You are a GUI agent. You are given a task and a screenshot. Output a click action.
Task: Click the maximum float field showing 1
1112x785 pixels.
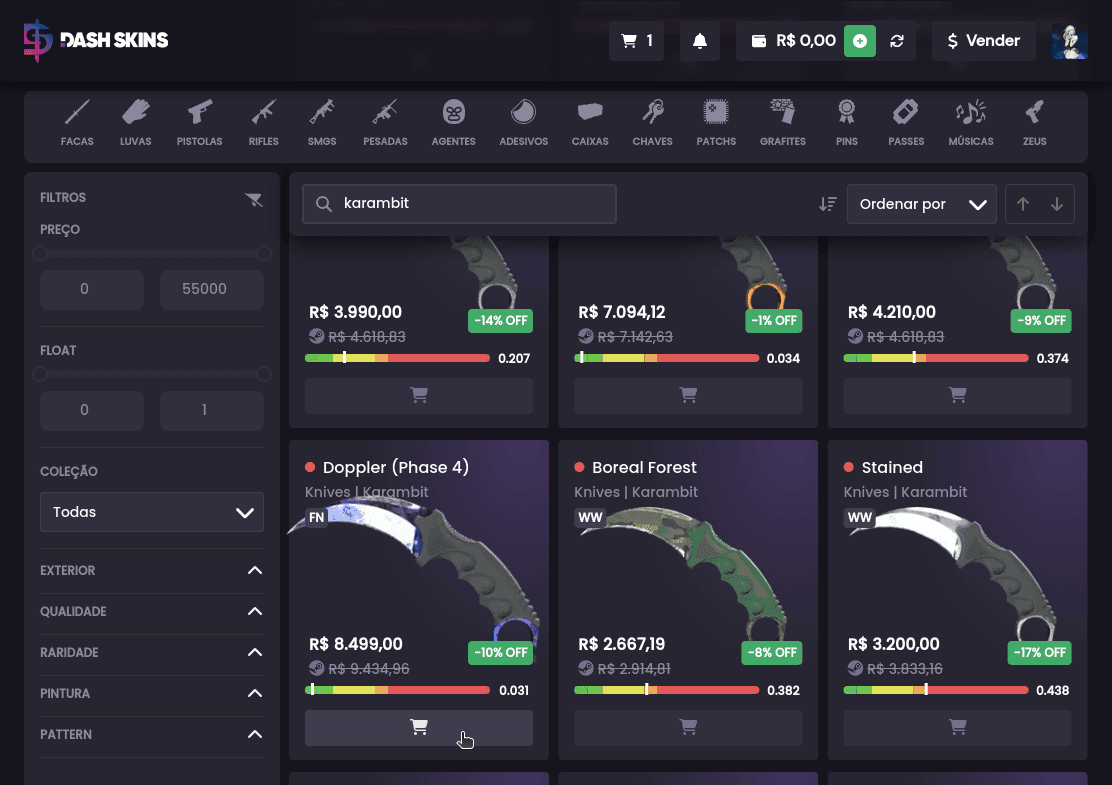211,410
